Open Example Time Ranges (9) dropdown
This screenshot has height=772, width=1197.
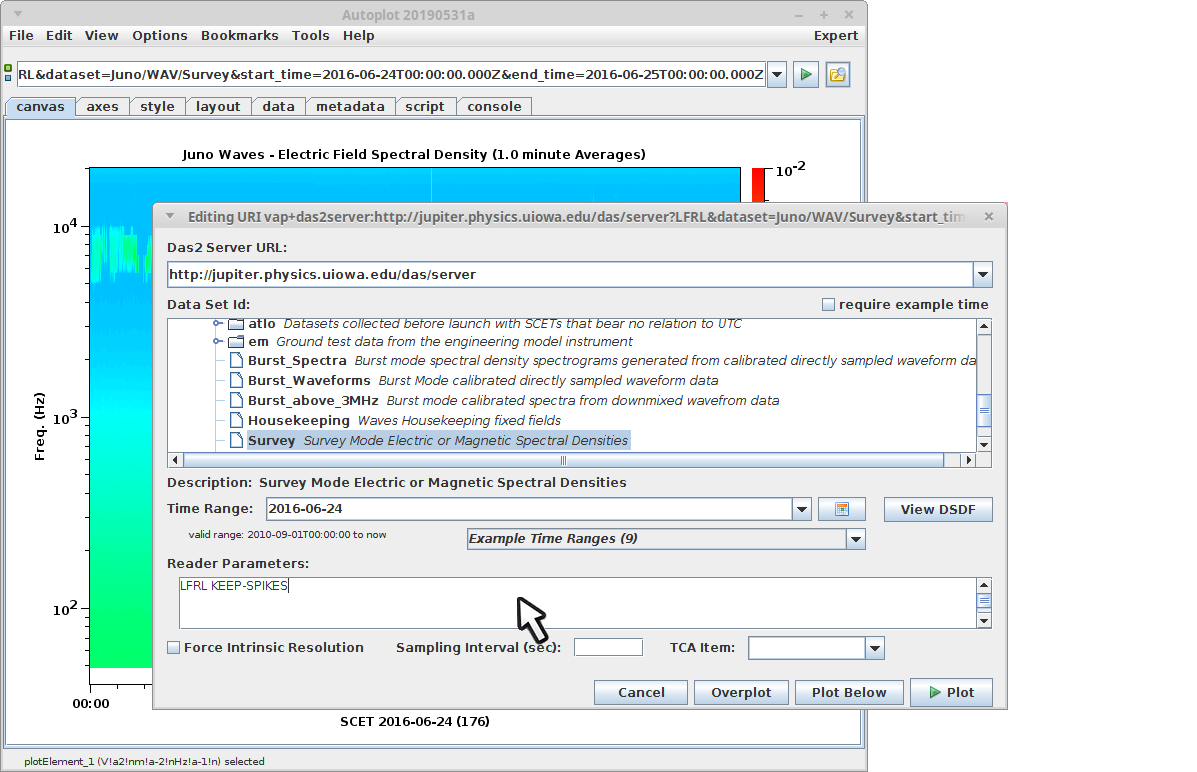[x=856, y=539]
